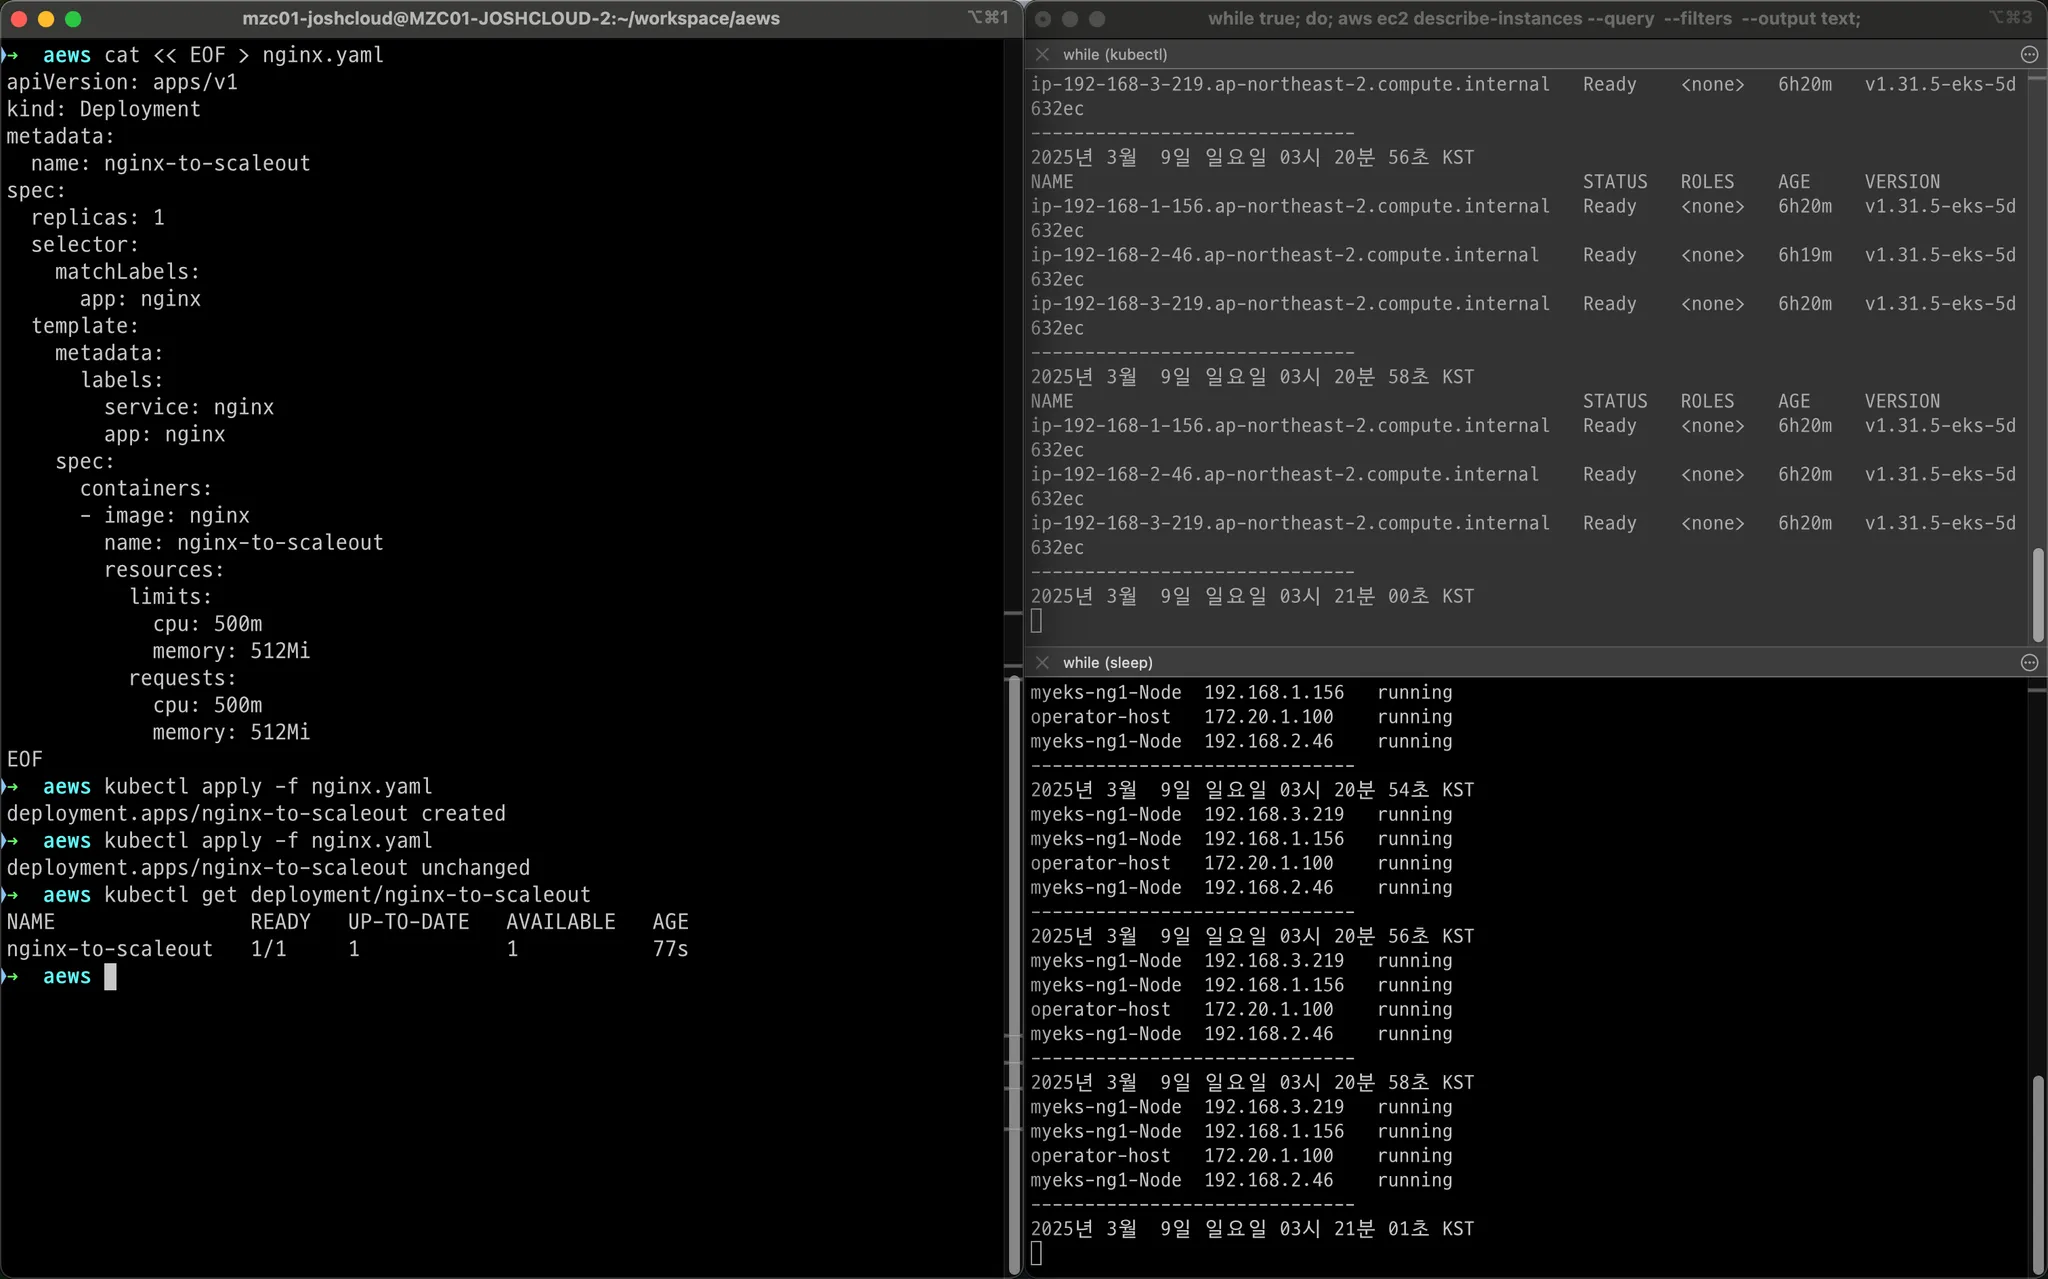Screen dimensions: 2048x1279
Task: Click left window title workspace/aews
Action: pyautogui.click(x=510, y=18)
